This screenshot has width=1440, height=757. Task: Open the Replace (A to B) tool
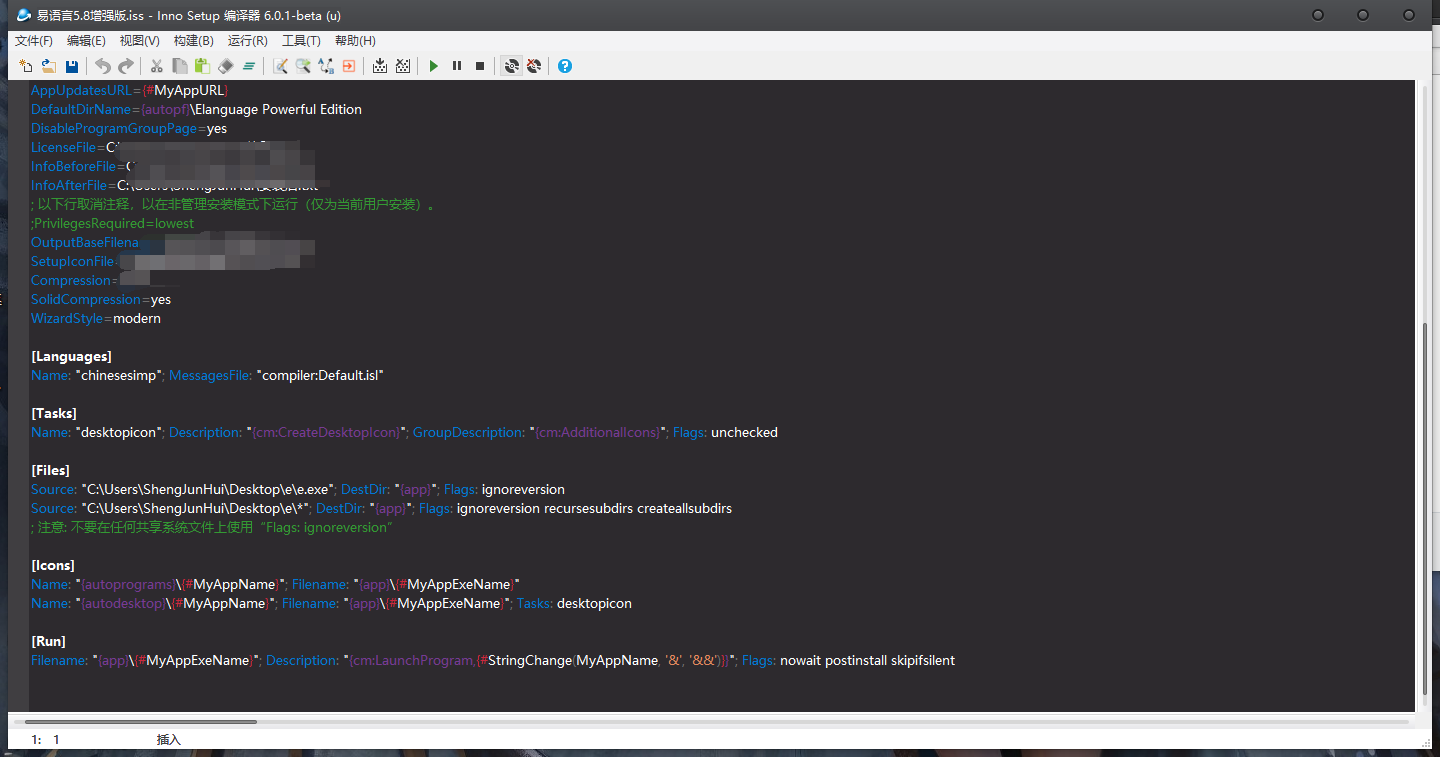(x=326, y=66)
